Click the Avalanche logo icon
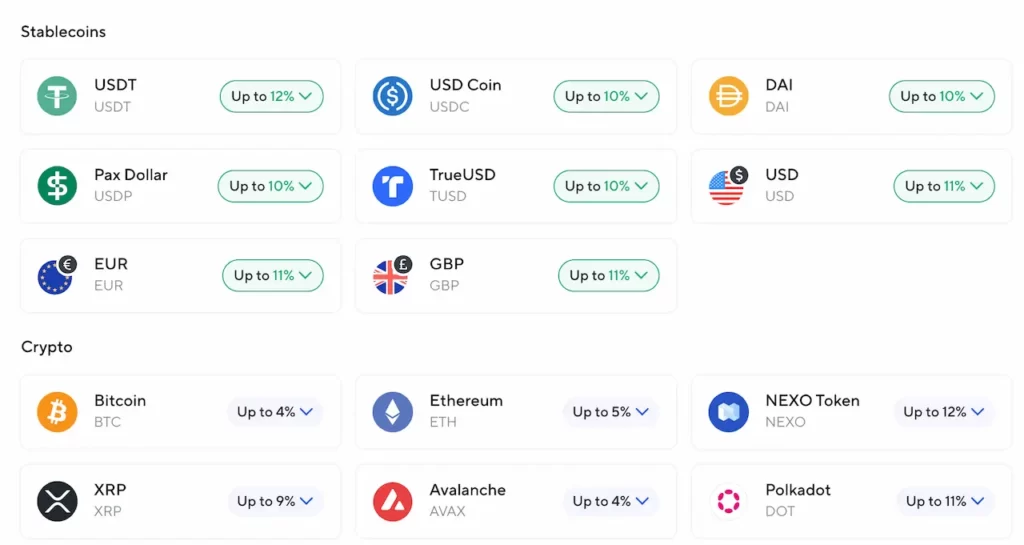Screen dimensions: 1024x545 pos(392,501)
